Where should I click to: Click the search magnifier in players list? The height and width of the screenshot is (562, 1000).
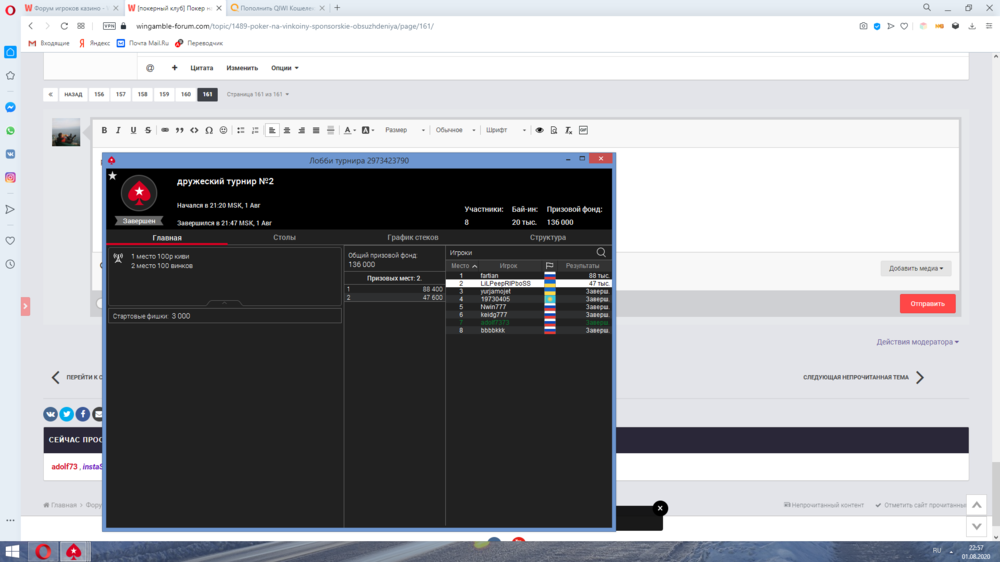[x=601, y=253]
